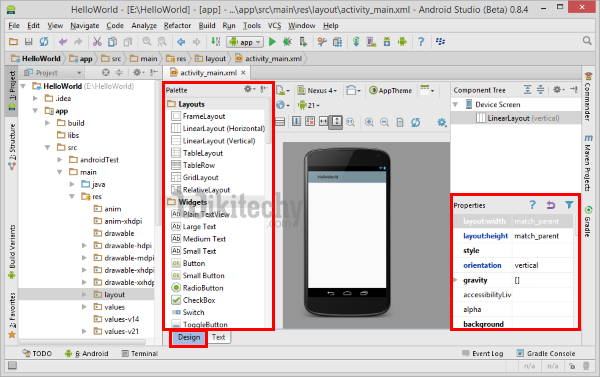Toggle the fit to screen zoom button
The image size is (600, 377).
point(337,122)
